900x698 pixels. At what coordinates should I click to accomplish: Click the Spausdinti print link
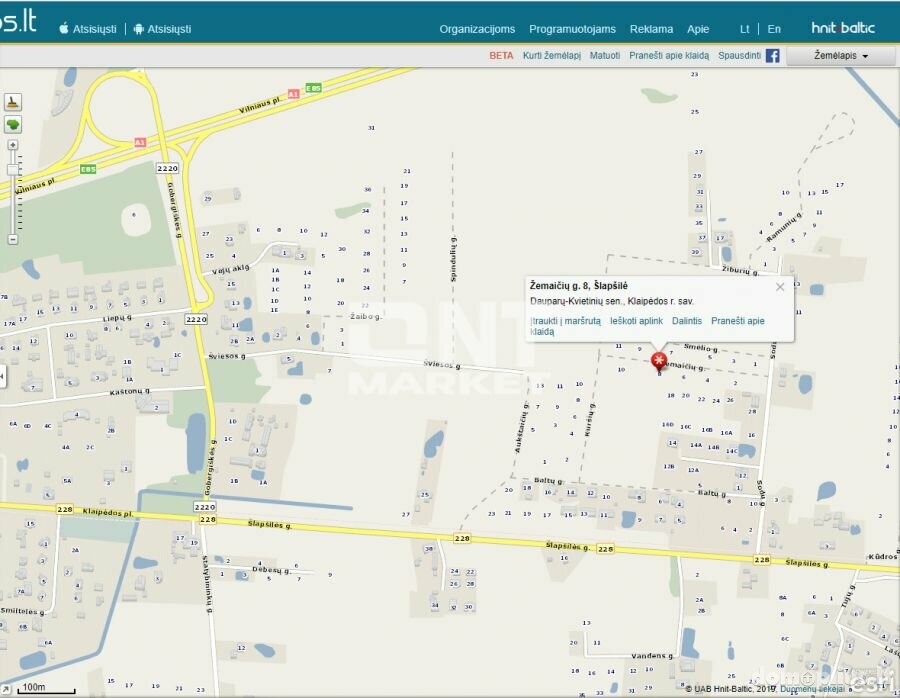click(x=739, y=56)
